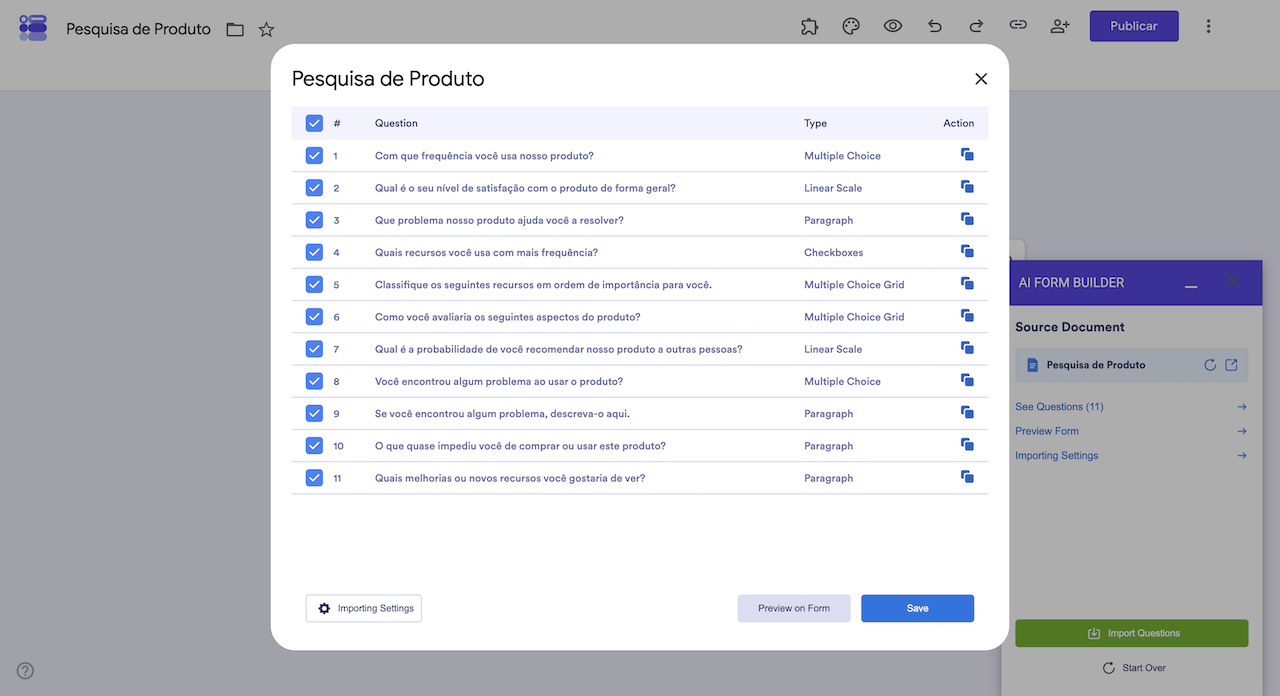The width and height of the screenshot is (1280, 696).
Task: Star the Pesquisa de Produto form
Action: (266, 29)
